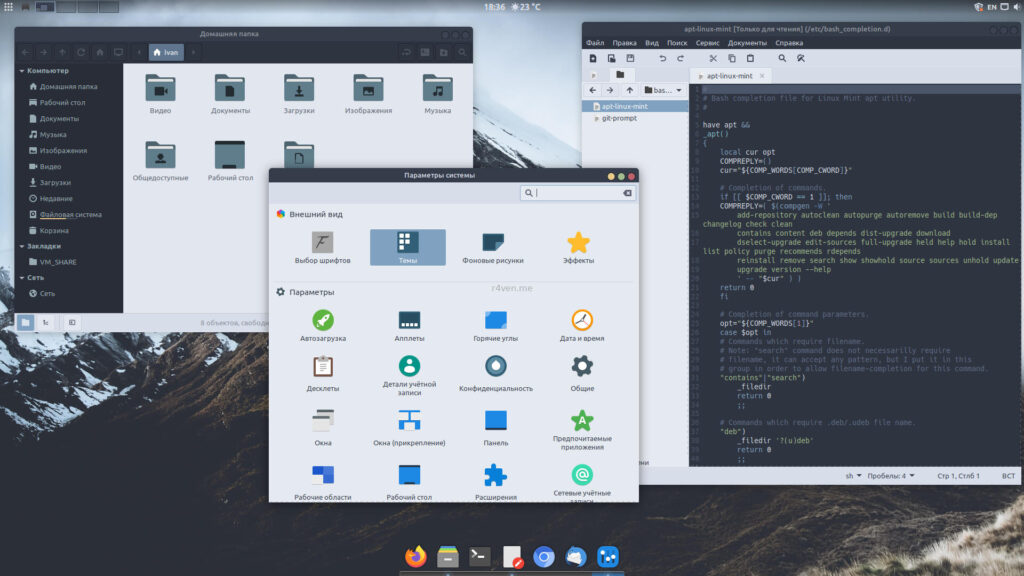This screenshot has height=576, width=1024.
Task: Select the apt-linux-mint document tab
Action: click(731, 75)
